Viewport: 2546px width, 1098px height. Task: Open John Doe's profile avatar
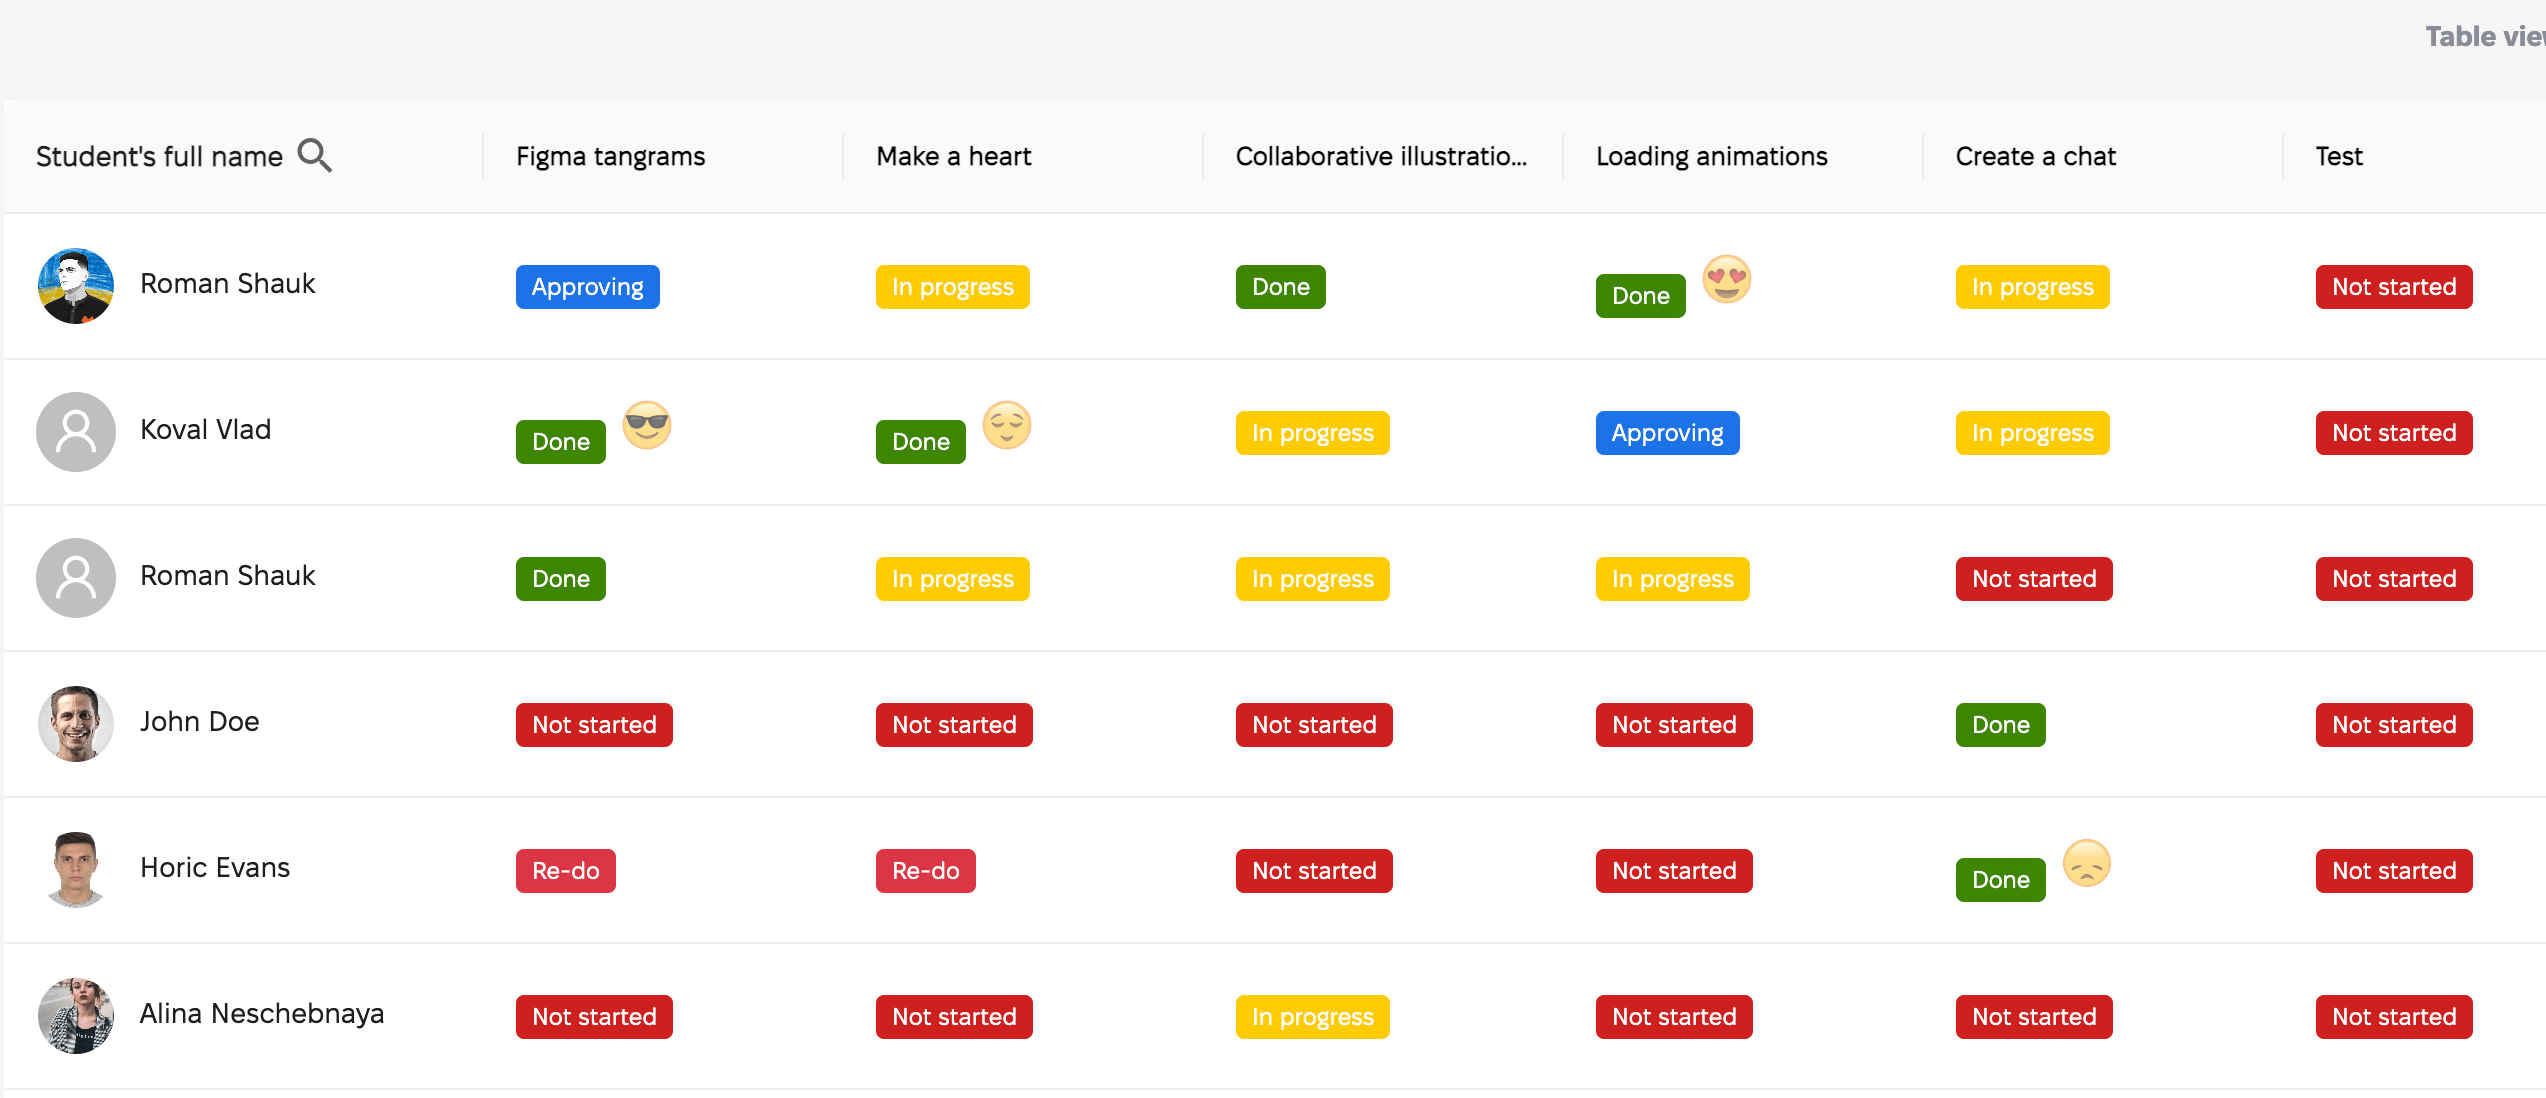76,723
